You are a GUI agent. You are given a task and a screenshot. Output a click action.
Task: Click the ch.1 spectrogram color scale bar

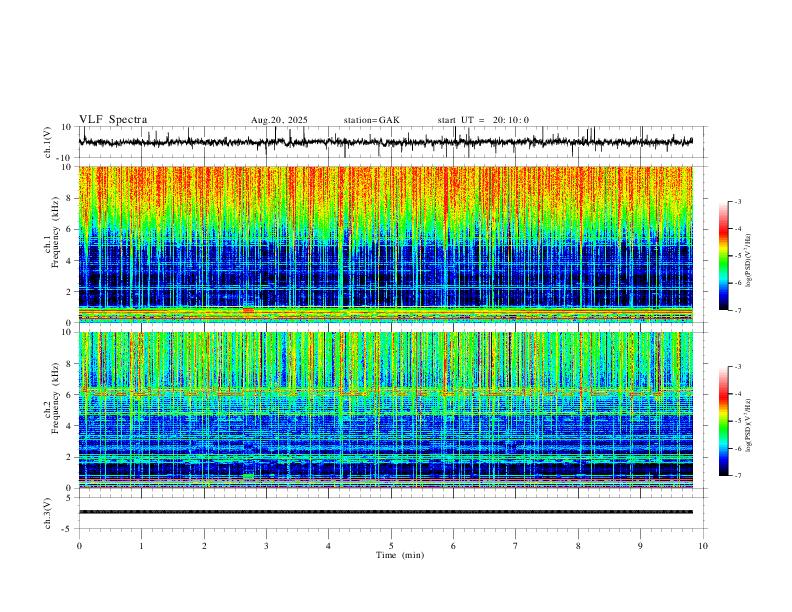pos(723,256)
